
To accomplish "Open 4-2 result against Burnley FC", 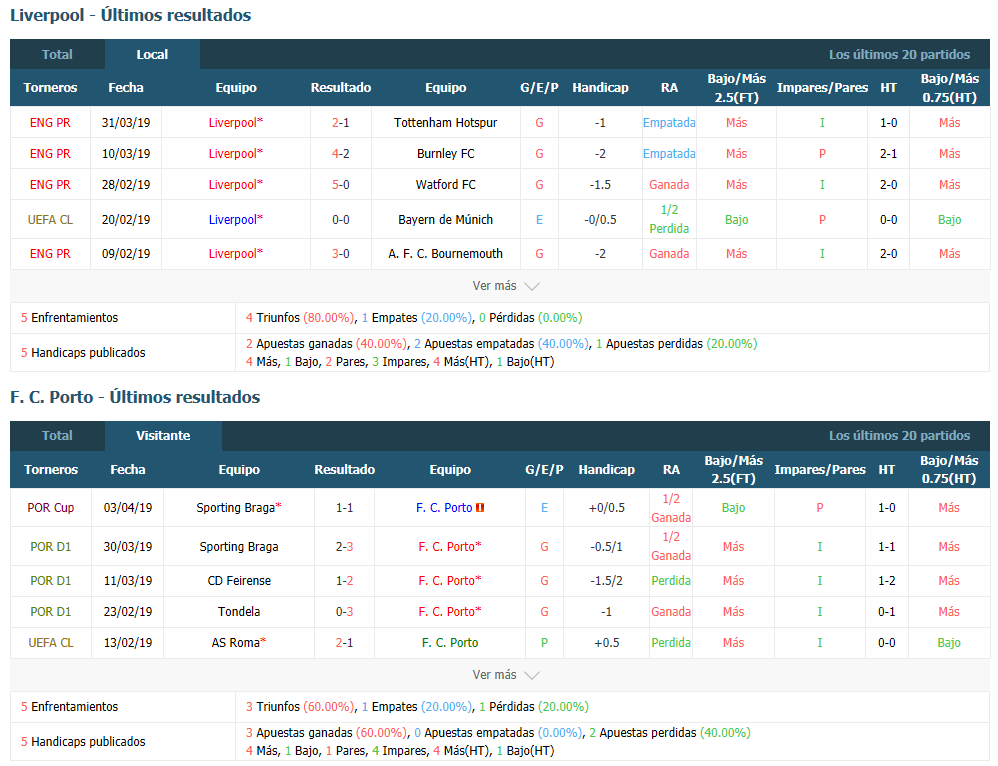I will [341, 153].
